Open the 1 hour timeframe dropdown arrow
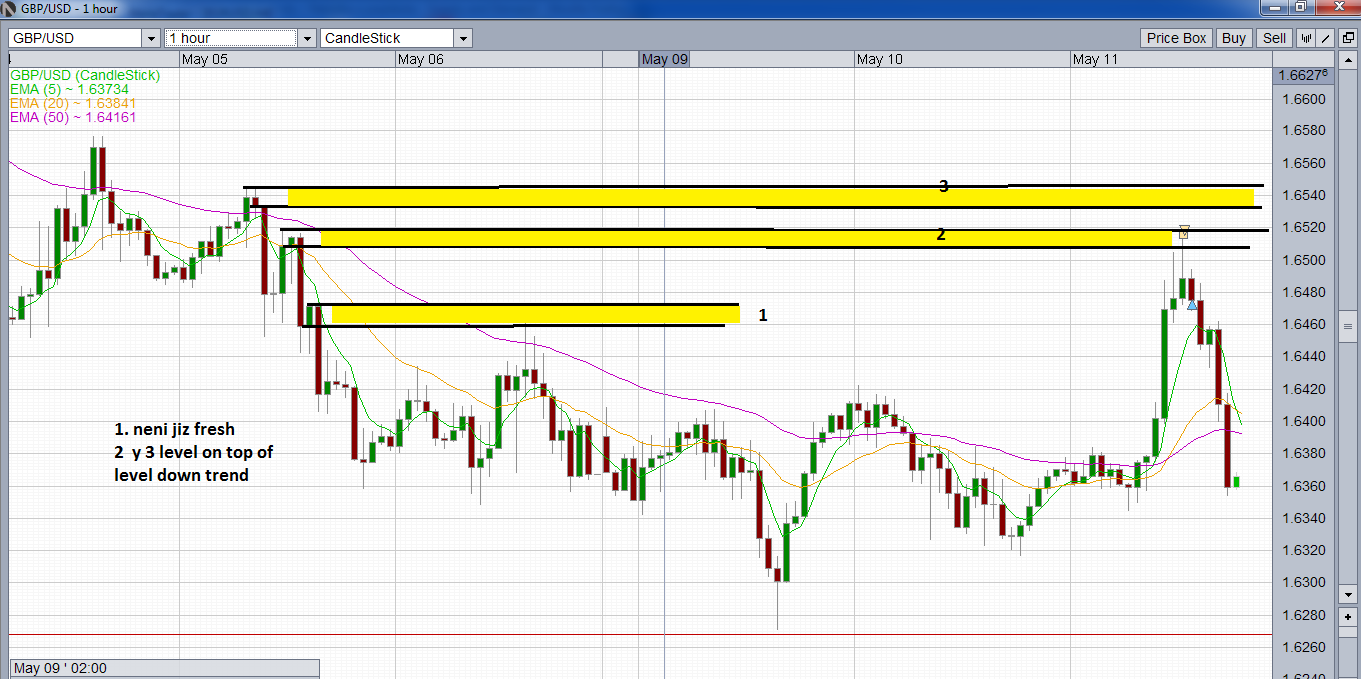This screenshot has height=679, width=1361. (x=306, y=38)
